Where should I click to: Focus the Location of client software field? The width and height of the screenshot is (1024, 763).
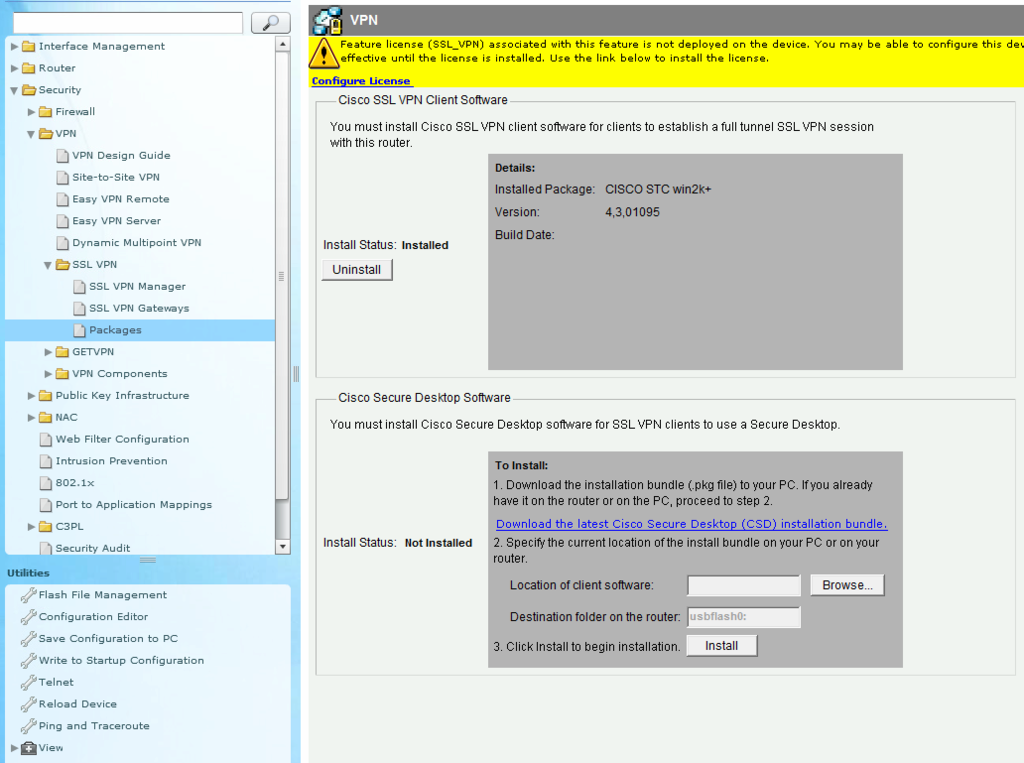coord(744,585)
